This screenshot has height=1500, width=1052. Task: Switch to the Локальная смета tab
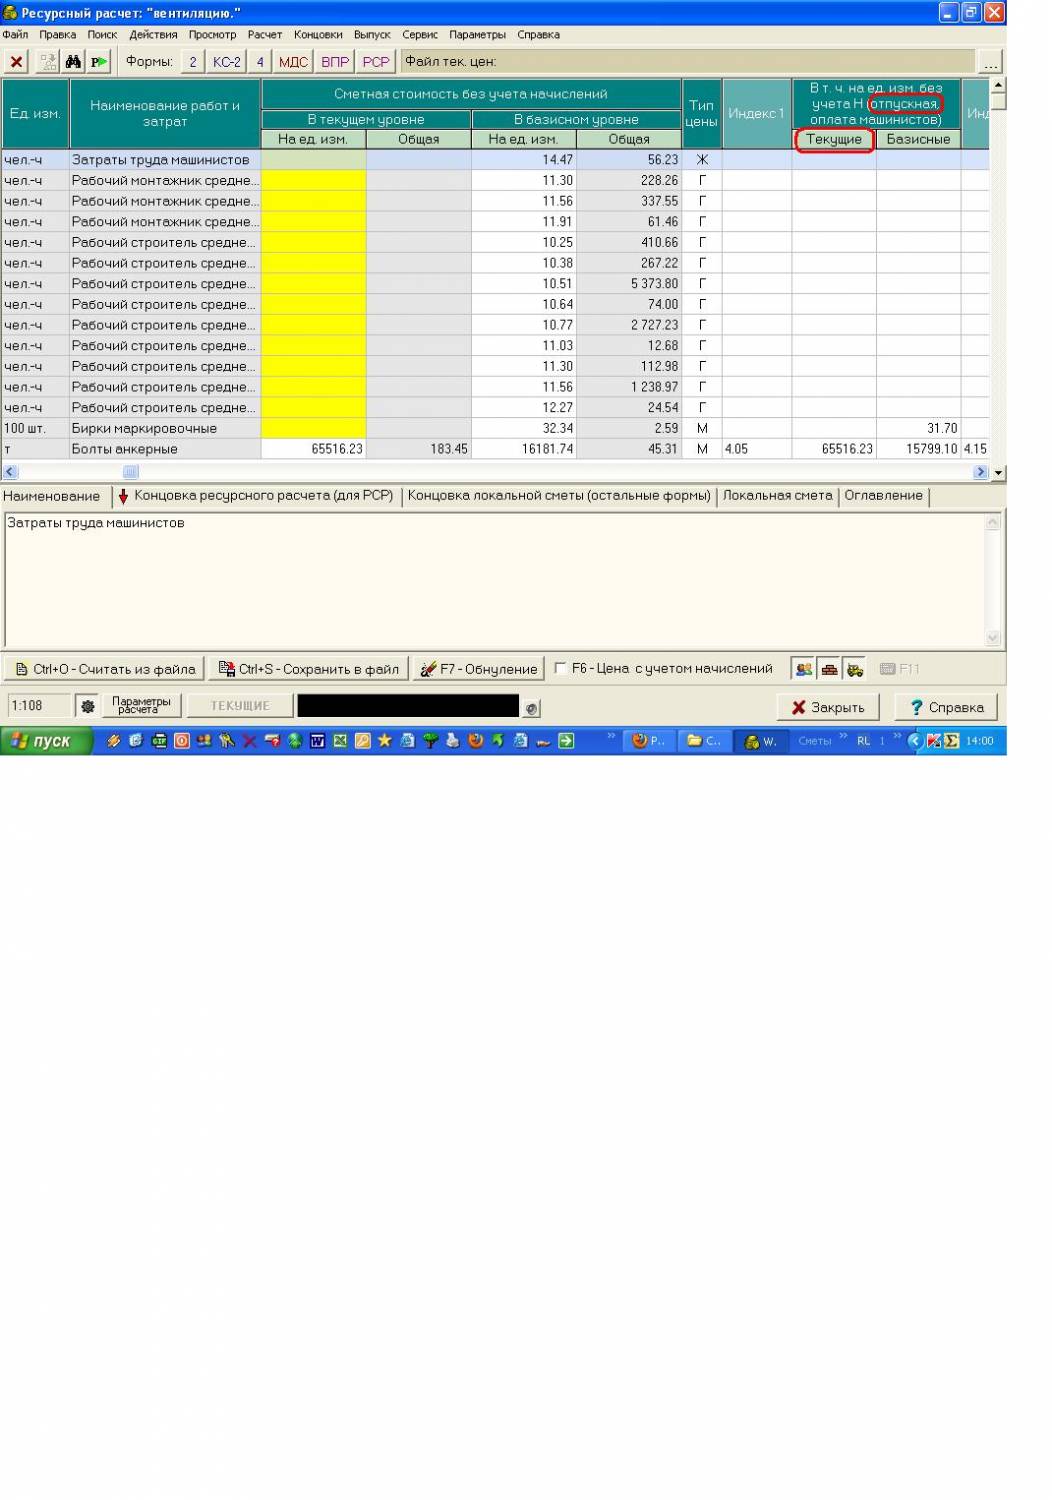pos(777,496)
